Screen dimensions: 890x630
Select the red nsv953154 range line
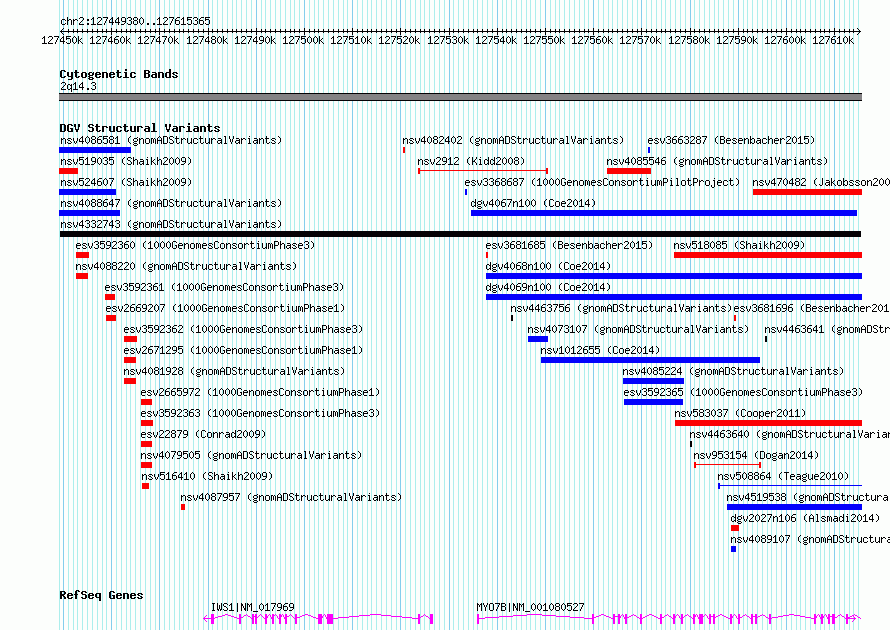click(x=727, y=465)
